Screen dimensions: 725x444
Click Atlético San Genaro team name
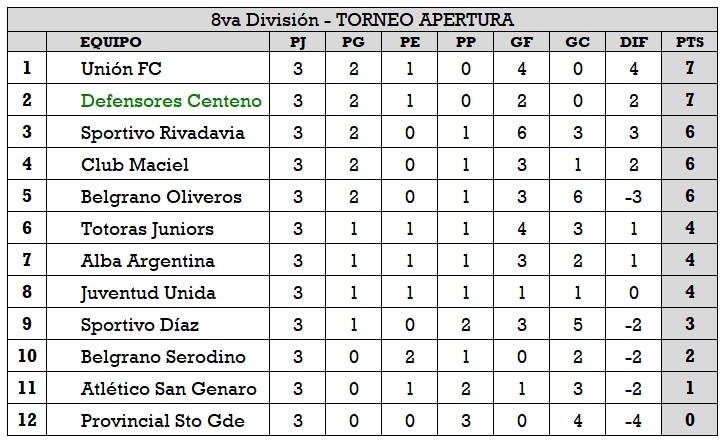[168, 389]
